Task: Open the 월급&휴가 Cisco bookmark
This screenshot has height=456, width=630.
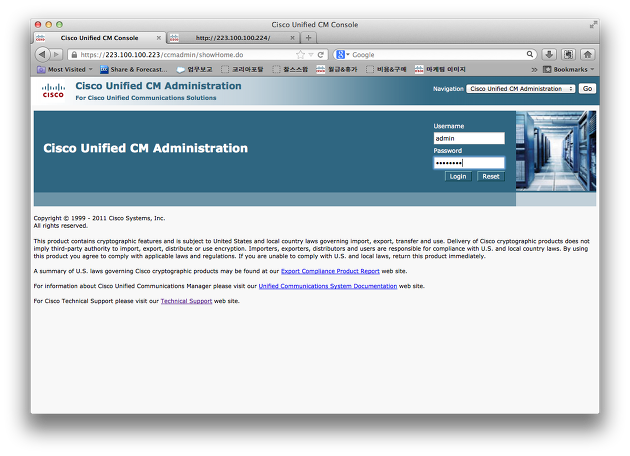Action: (x=337, y=70)
